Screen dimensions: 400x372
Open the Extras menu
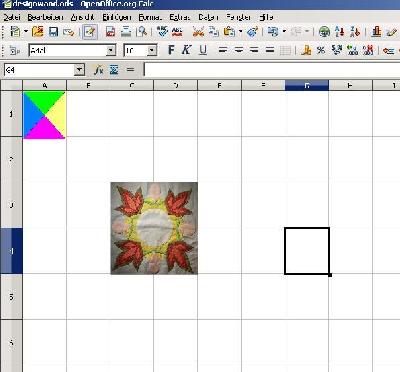click(179, 17)
